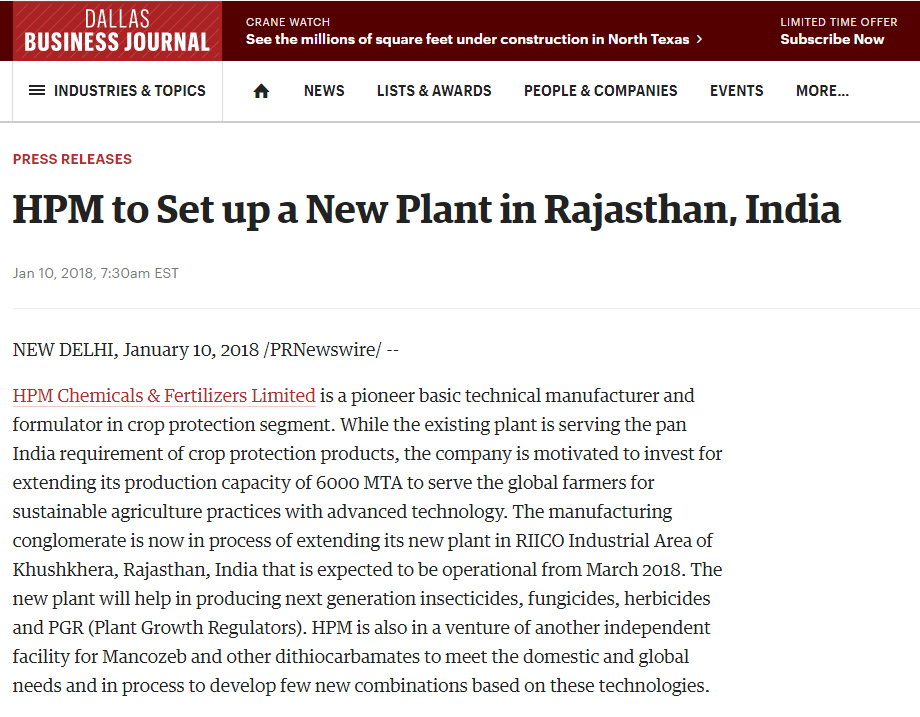Click the Dallas Business Journal logo
Screen dimensions: 920x717
117,31
